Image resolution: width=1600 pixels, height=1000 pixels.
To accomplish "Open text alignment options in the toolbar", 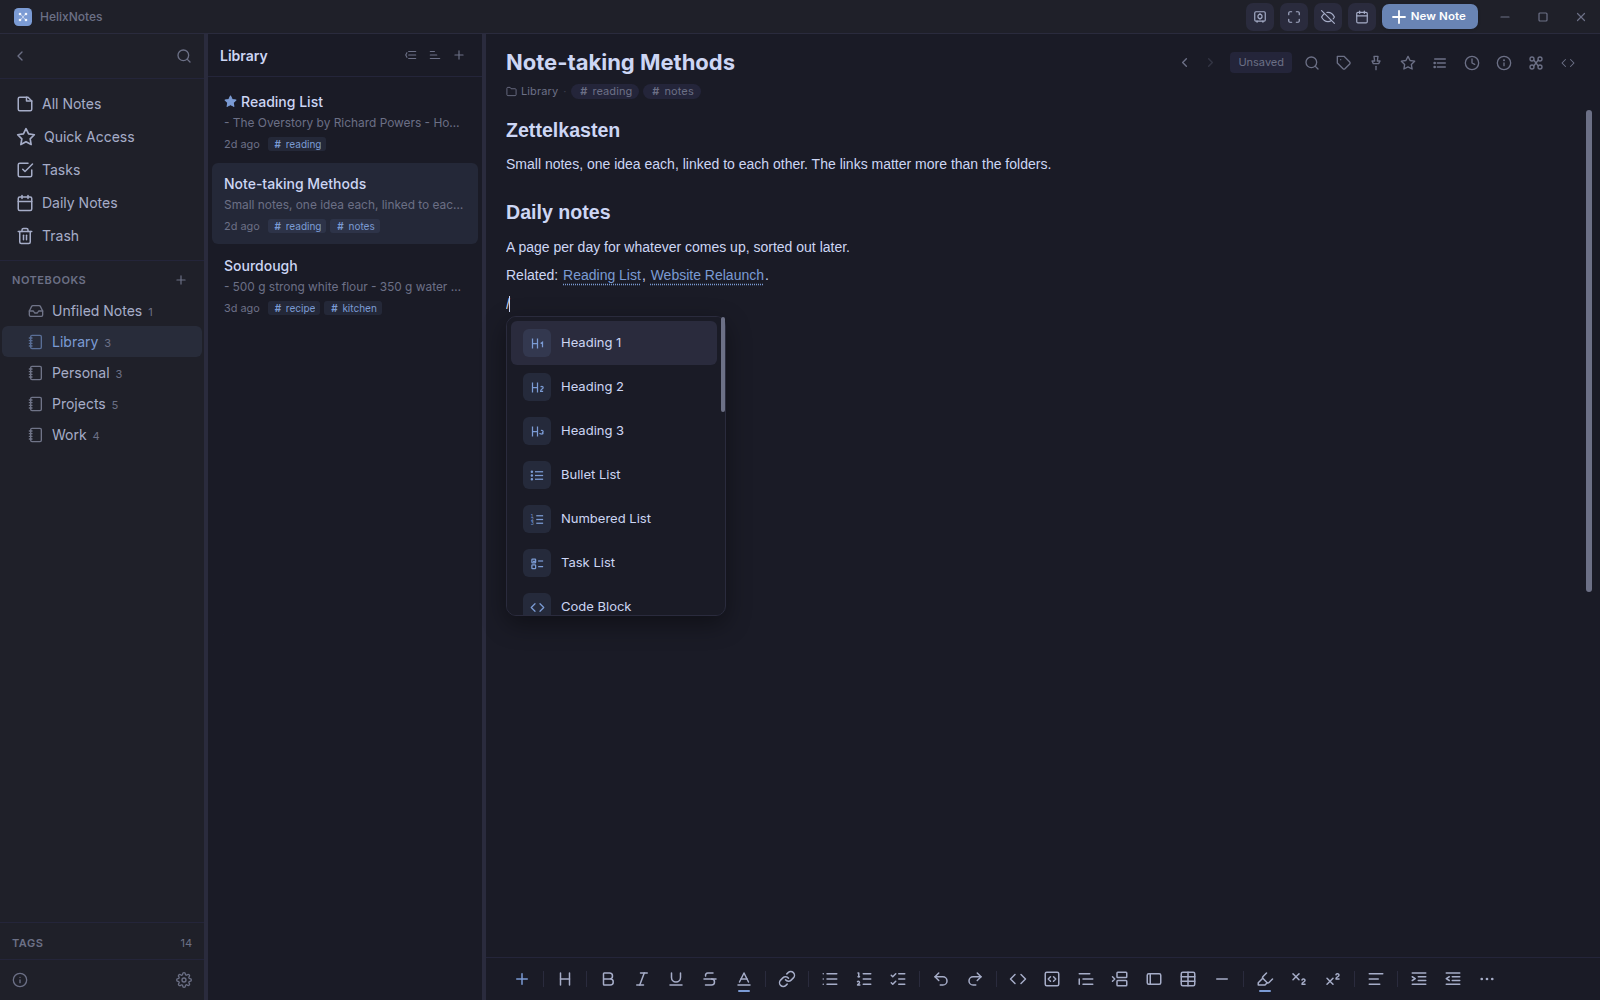I will click(x=1376, y=979).
